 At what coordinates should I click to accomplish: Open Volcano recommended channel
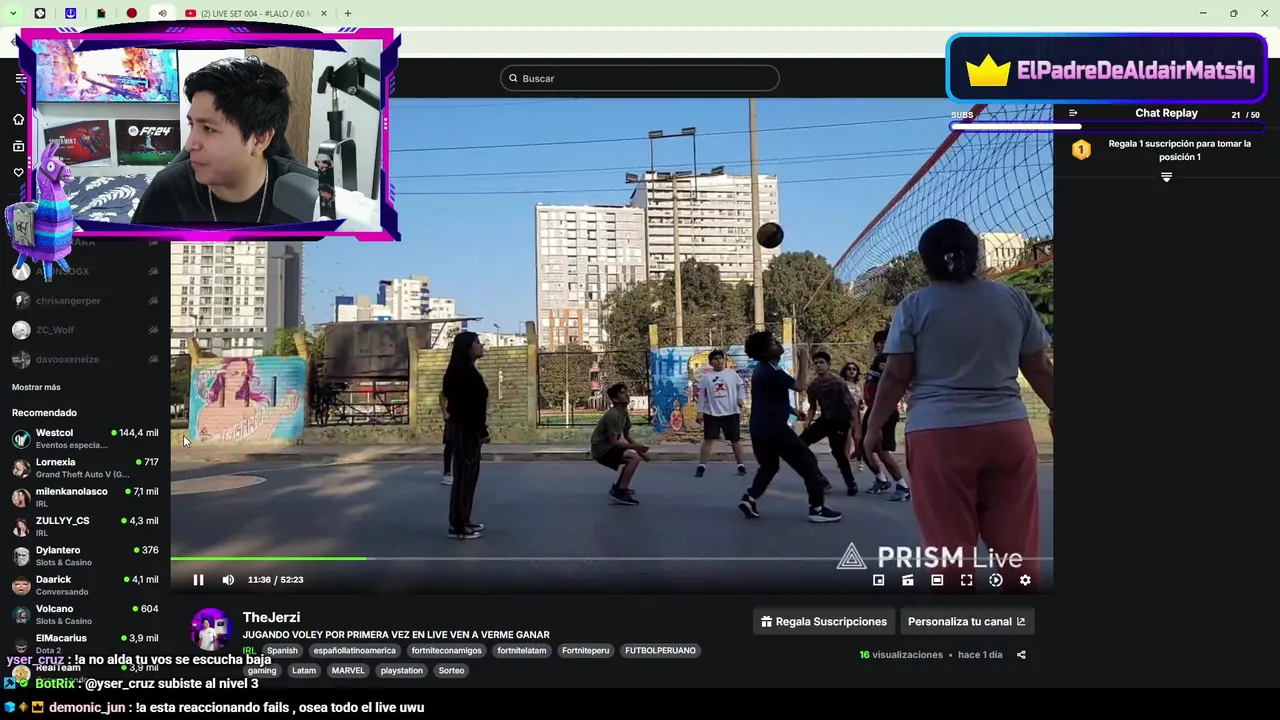point(85,614)
